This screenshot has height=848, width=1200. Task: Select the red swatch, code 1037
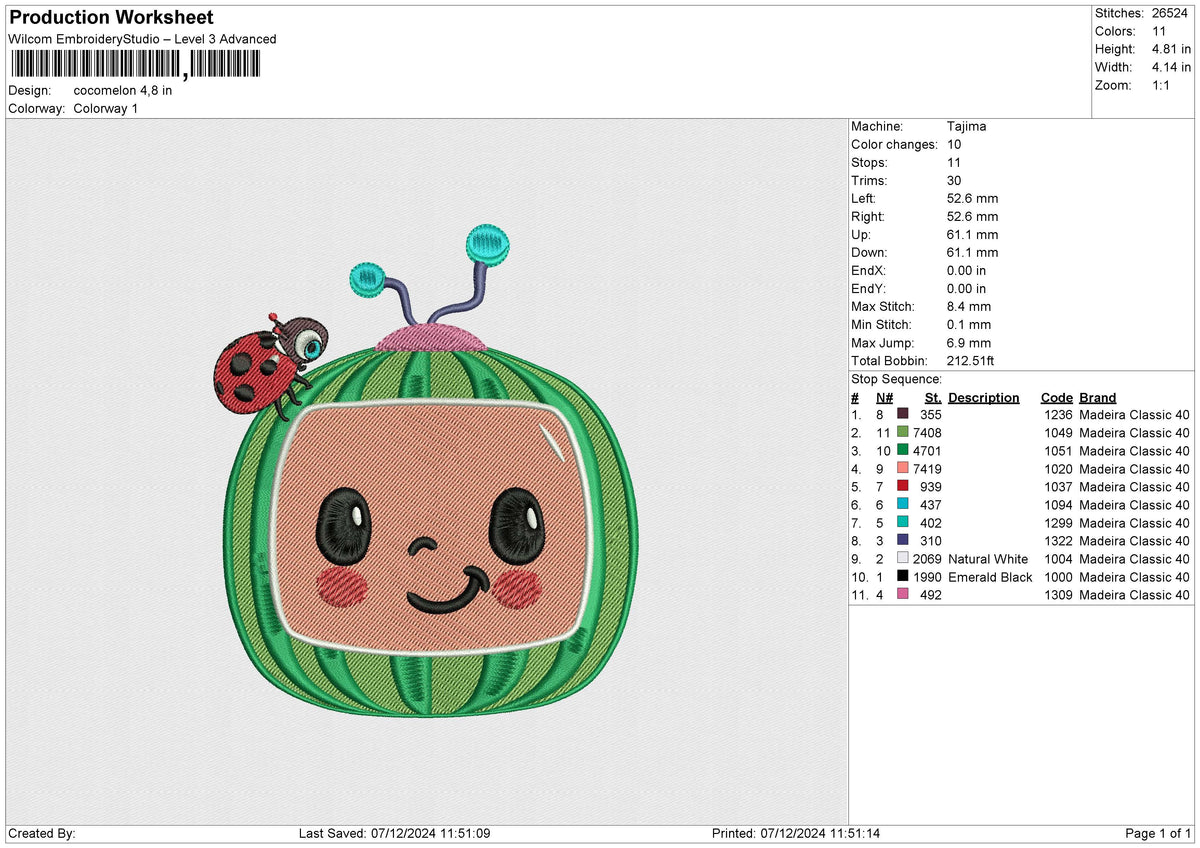903,486
